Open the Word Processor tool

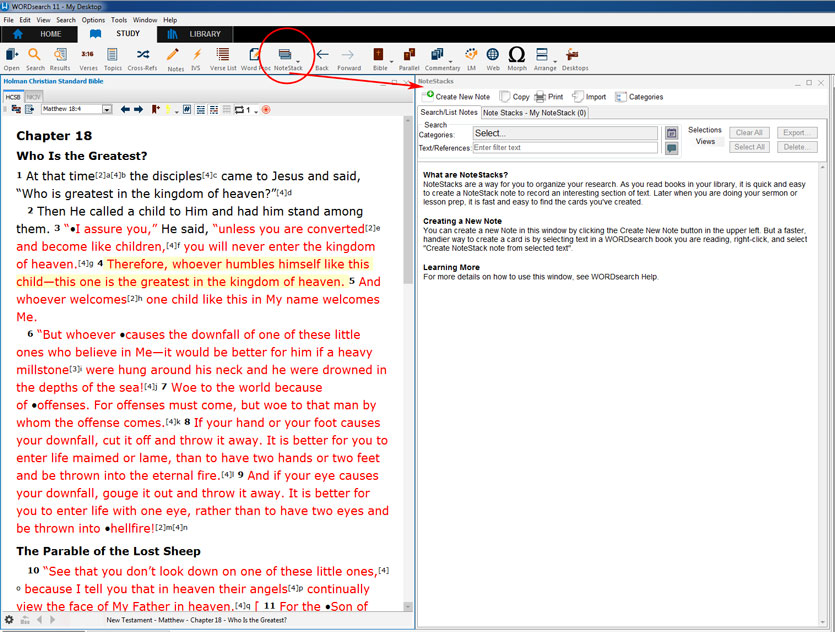coord(255,55)
